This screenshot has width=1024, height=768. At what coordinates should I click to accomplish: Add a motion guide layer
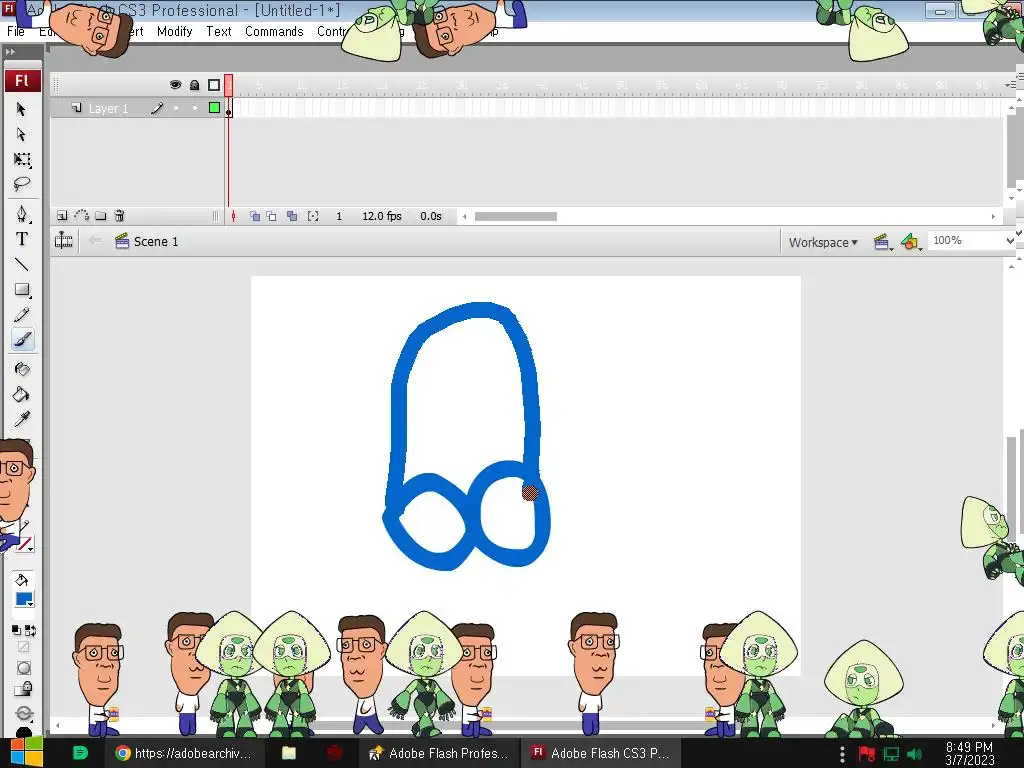pyautogui.click(x=82, y=216)
